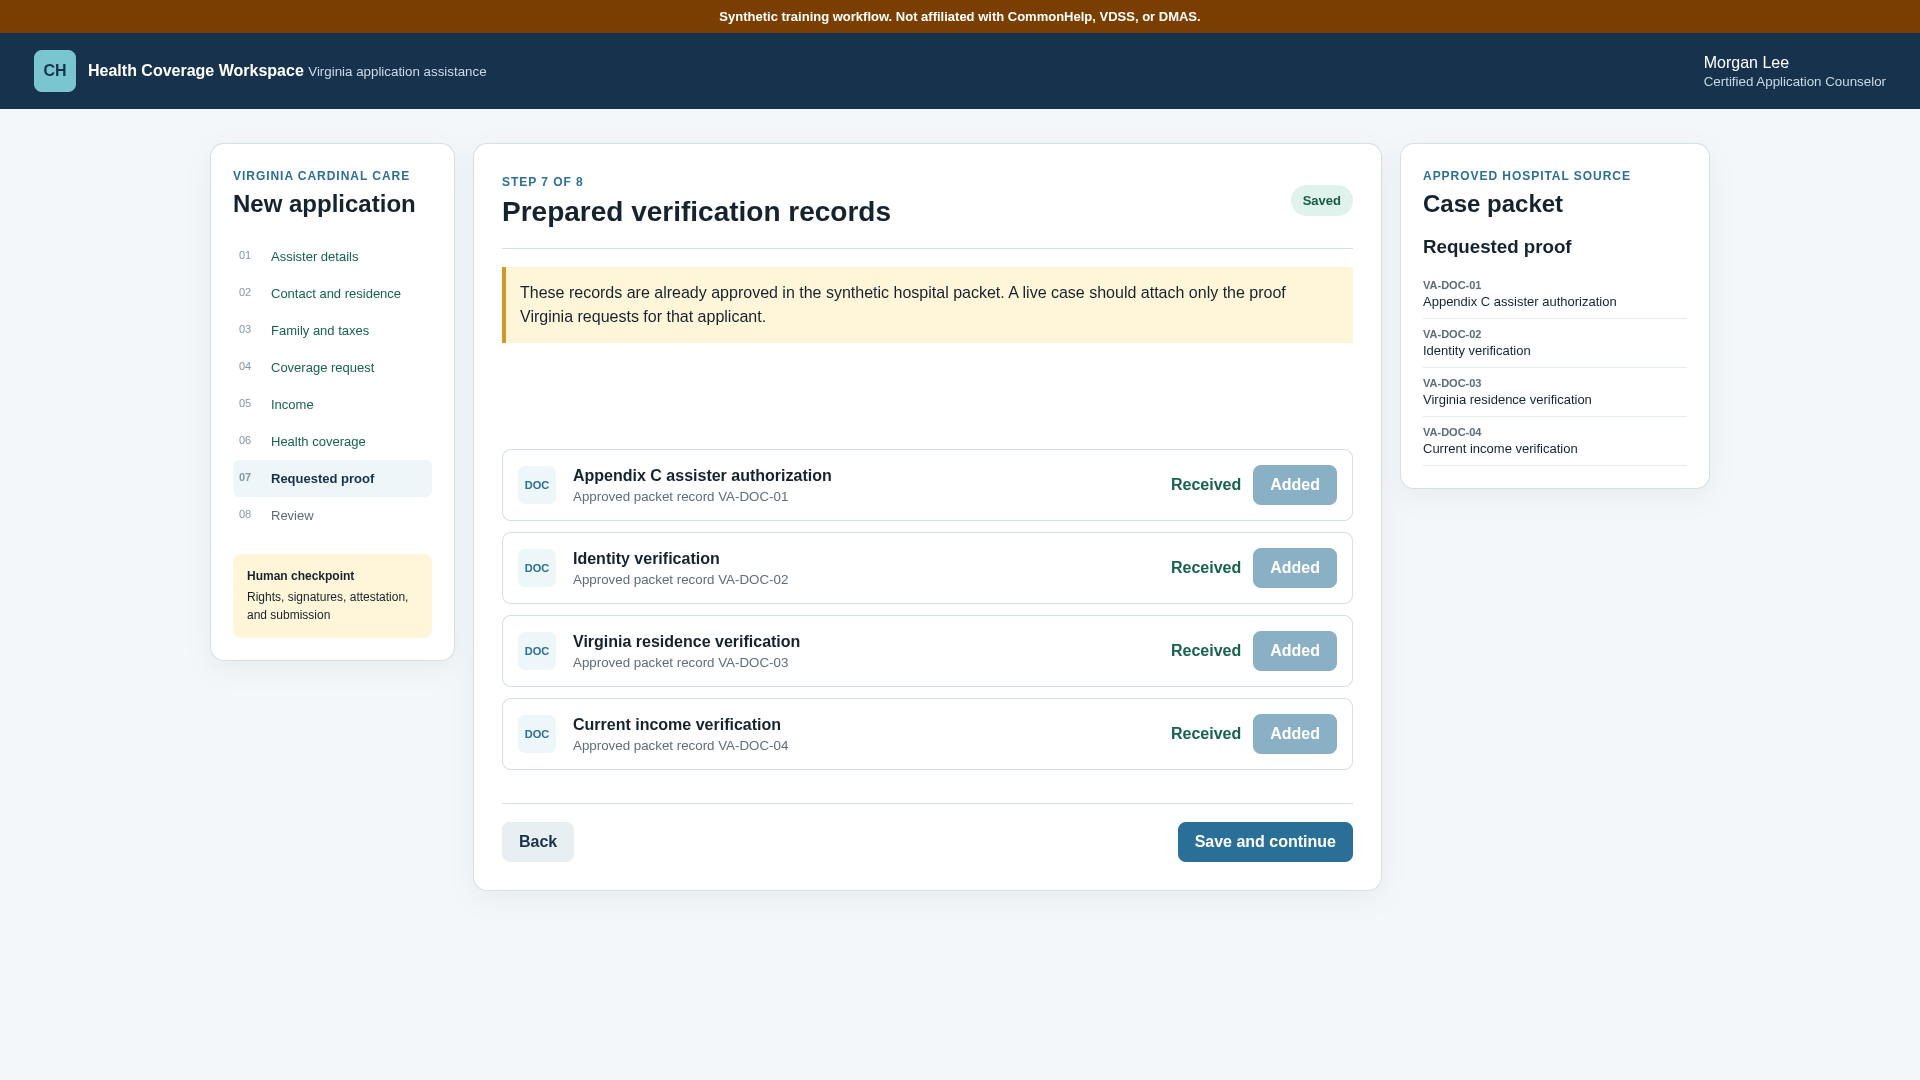Click Save and continue
The image size is (1920, 1080).
(x=1265, y=842)
